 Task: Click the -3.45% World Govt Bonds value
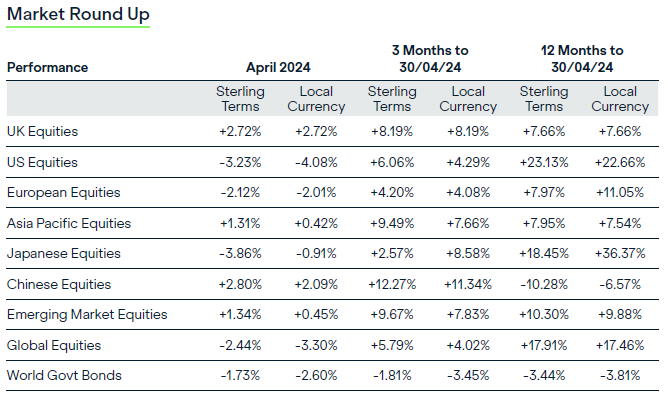[468, 375]
